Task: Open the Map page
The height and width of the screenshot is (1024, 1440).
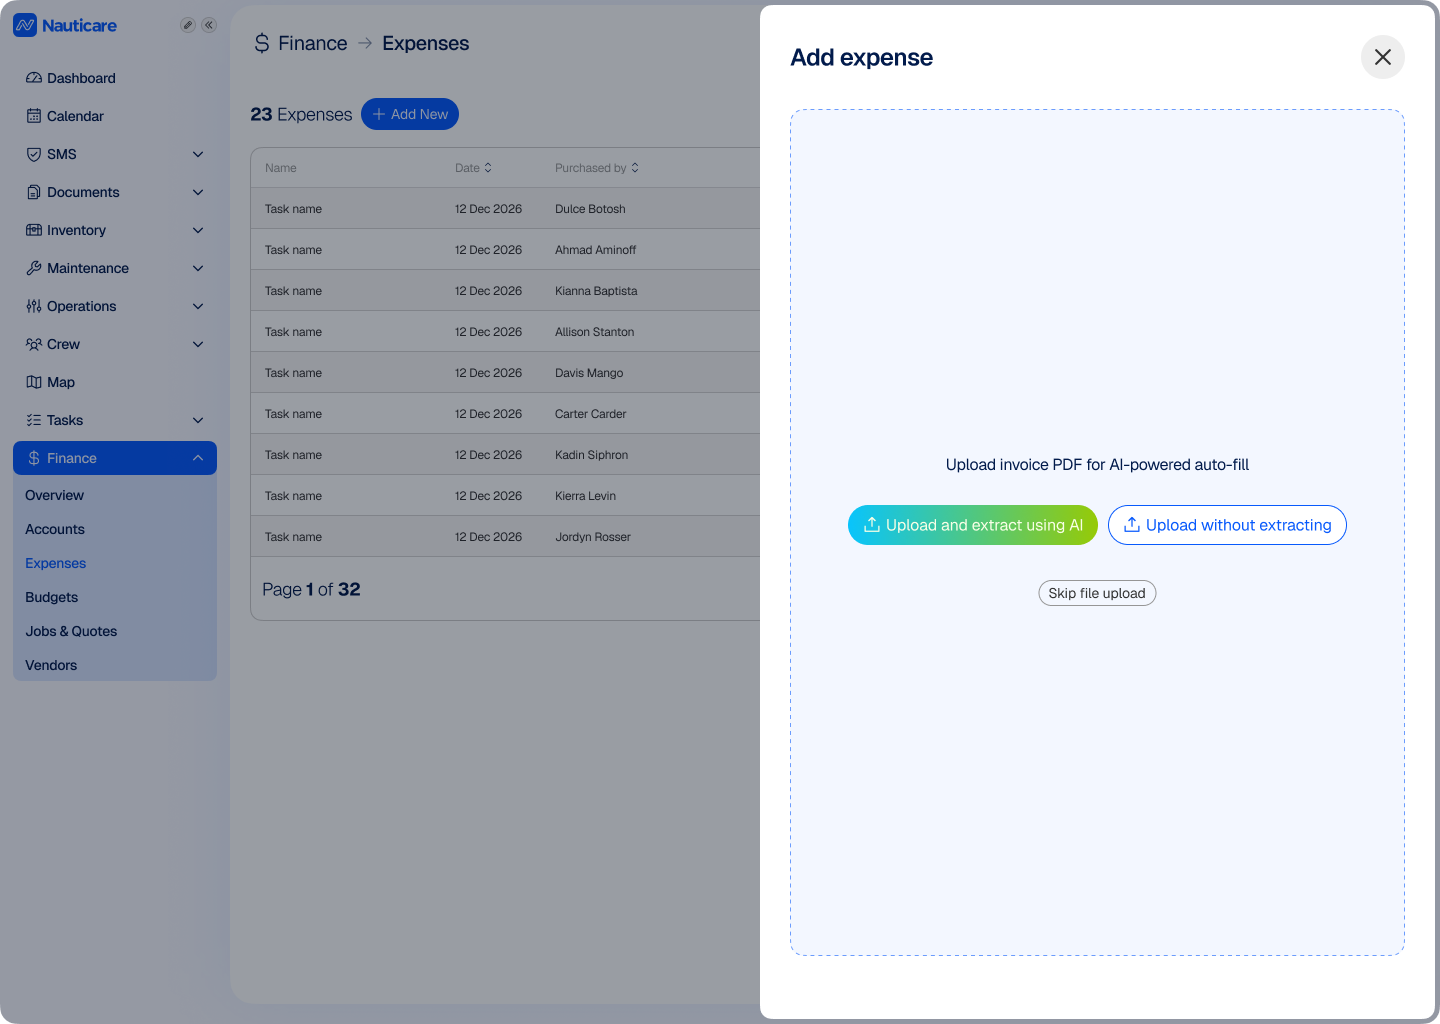Action: [115, 382]
